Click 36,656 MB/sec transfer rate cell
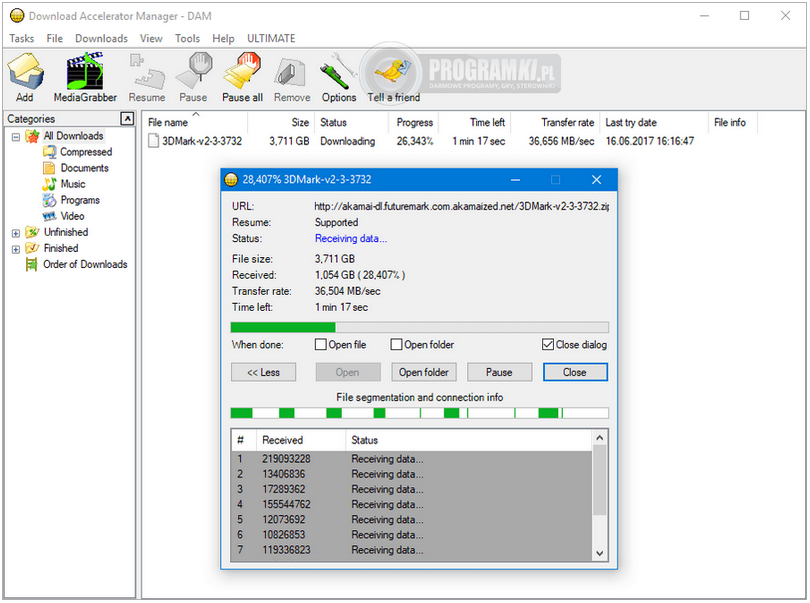The width and height of the screenshot is (810, 603). coord(561,141)
